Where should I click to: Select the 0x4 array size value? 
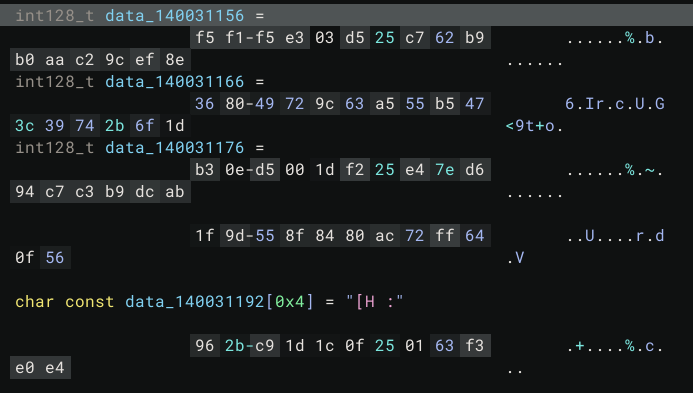pyautogui.click(x=289, y=302)
